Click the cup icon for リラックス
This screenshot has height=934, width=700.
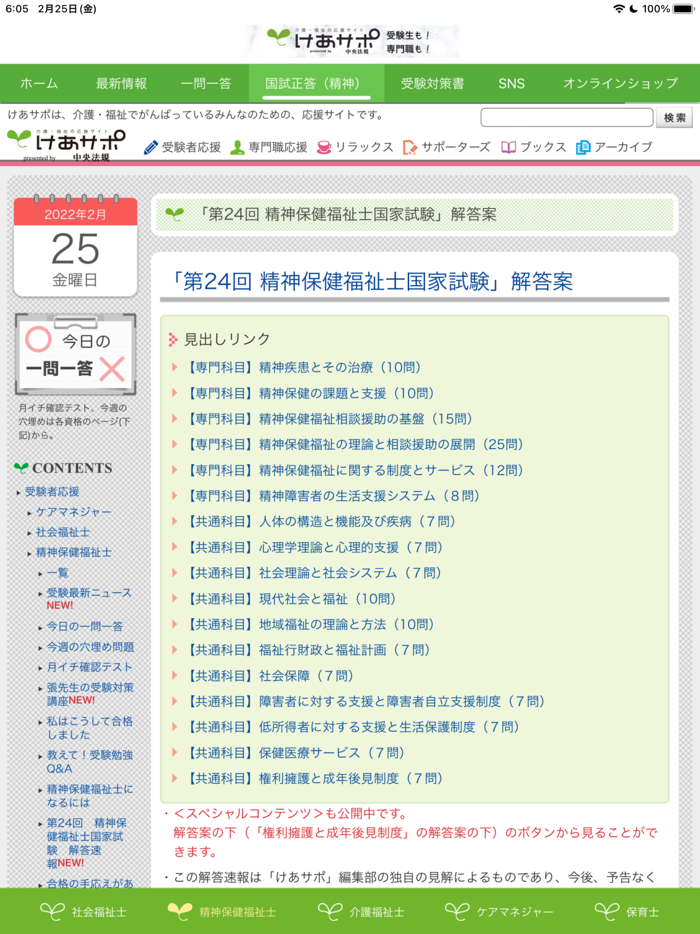(323, 147)
